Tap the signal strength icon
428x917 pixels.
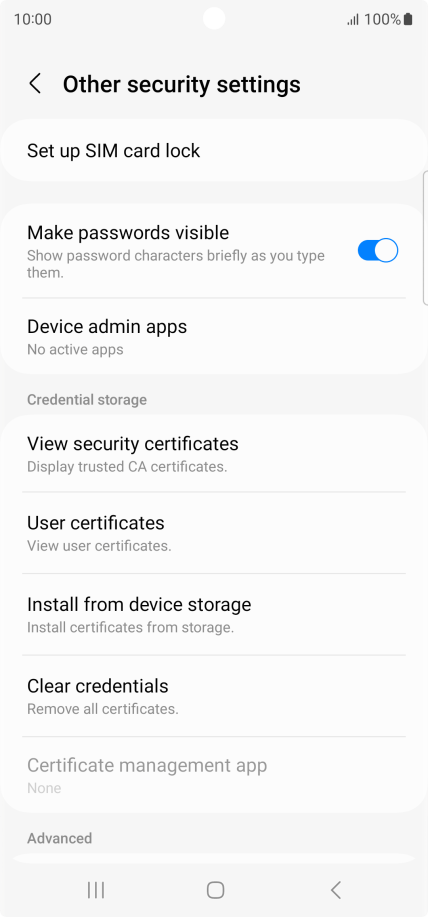[x=353, y=20]
